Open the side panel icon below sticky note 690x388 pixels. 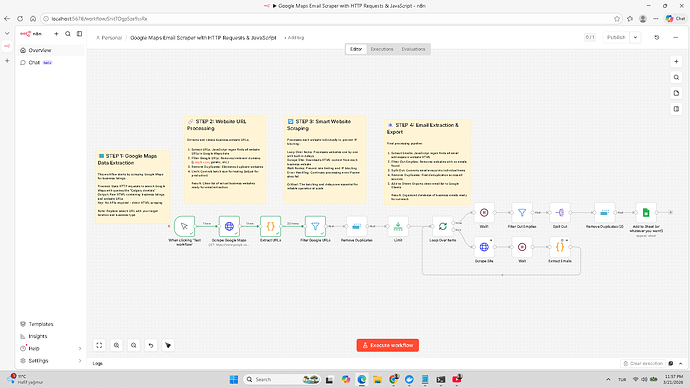tap(676, 109)
